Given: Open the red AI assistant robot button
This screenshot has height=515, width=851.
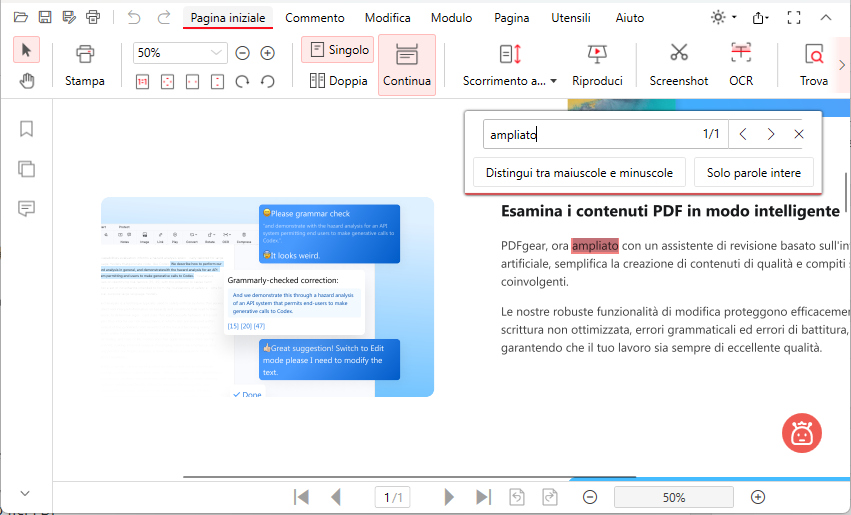Looking at the screenshot, I should [x=802, y=433].
